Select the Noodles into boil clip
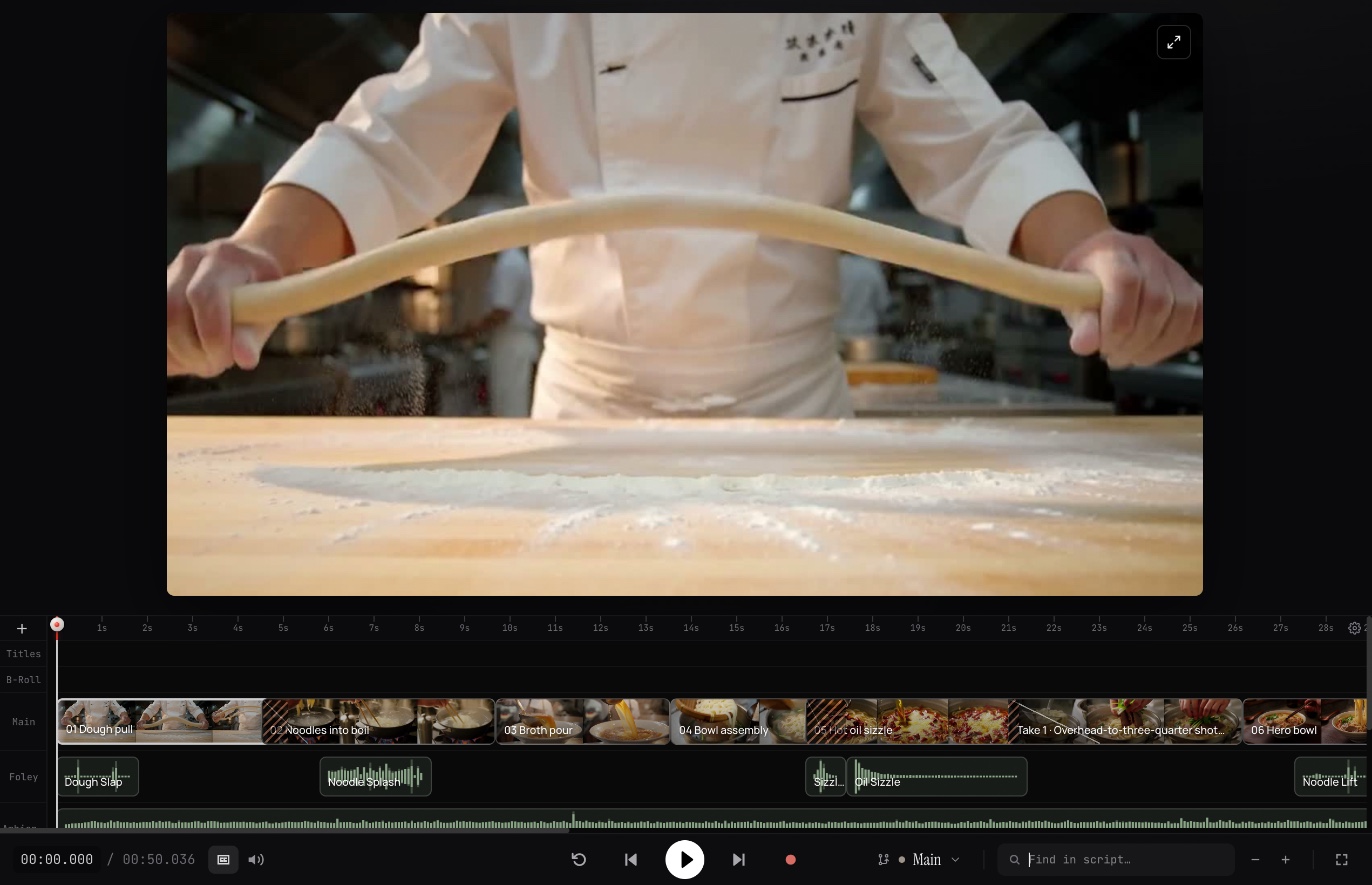Image resolution: width=1372 pixels, height=885 pixels. point(379,721)
